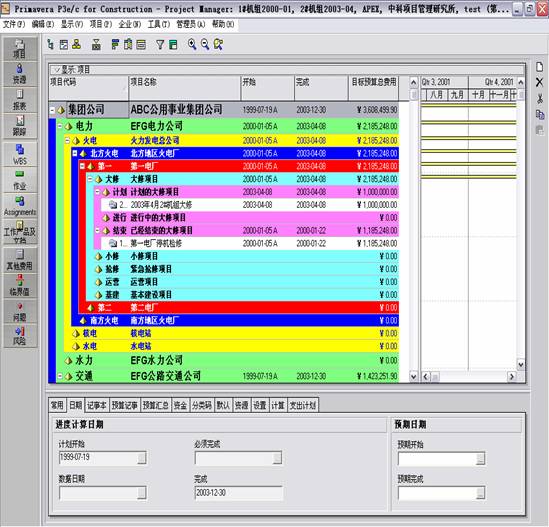The image size is (549, 527).
Task: Open the 数据日期 date picker button
Action: [141, 493]
